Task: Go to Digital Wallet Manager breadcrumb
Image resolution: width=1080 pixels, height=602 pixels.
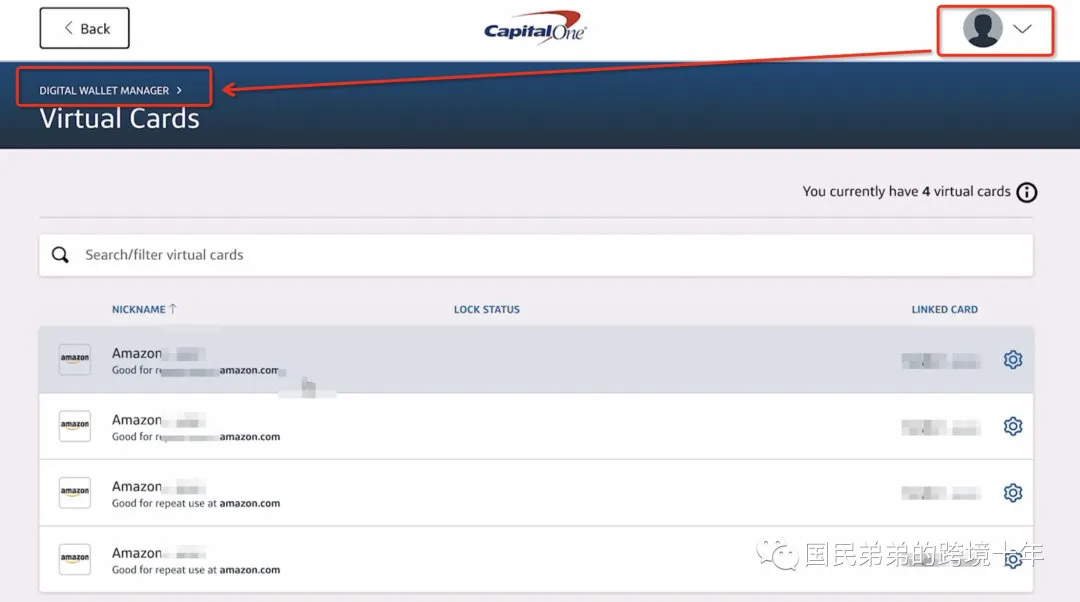Action: coord(104,90)
